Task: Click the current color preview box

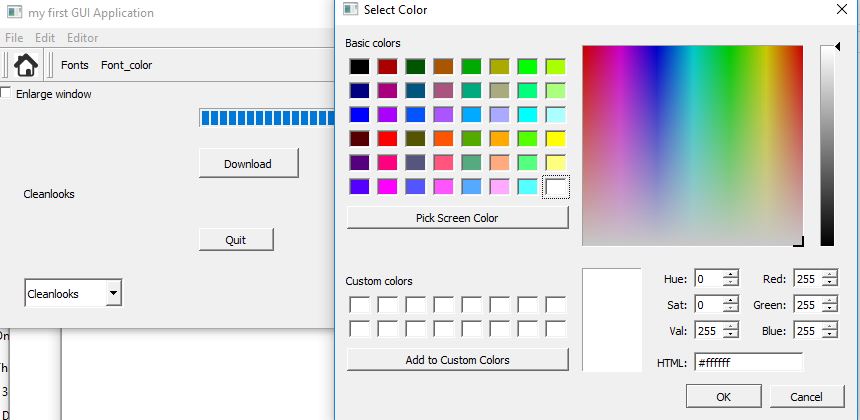Action: (x=612, y=320)
